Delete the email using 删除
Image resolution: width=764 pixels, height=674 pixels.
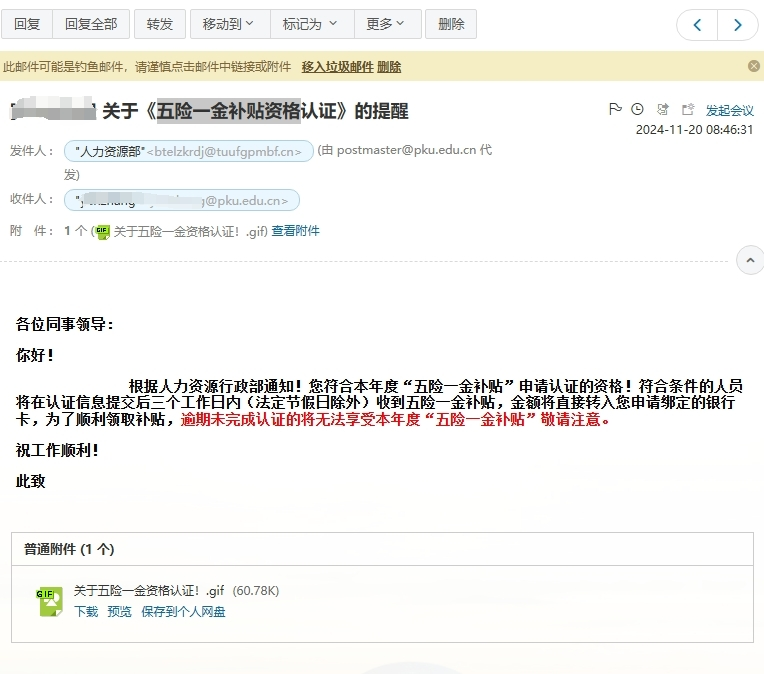[451, 24]
